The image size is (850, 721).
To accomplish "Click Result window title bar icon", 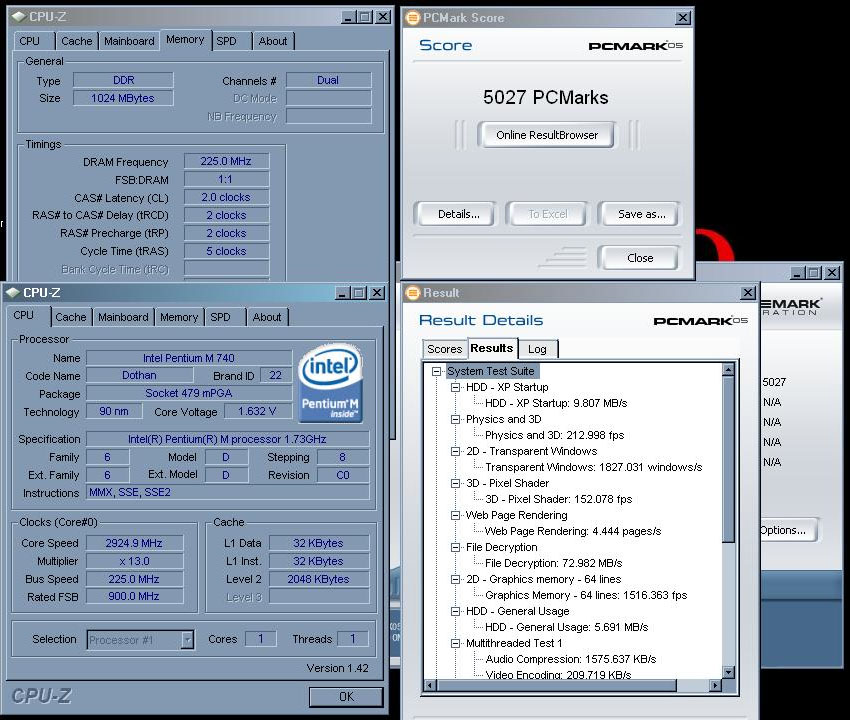I will point(413,293).
